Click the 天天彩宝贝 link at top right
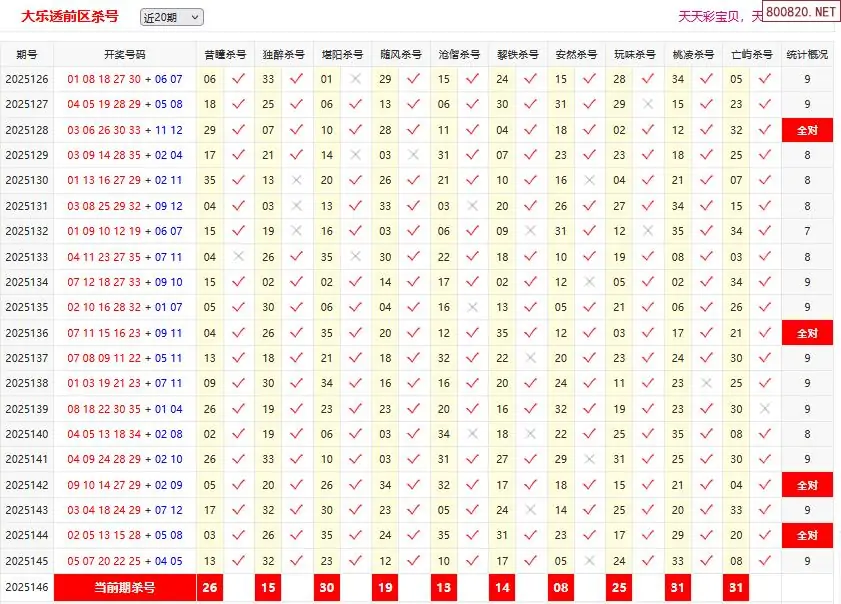Image resolution: width=841 pixels, height=604 pixels. coord(712,17)
